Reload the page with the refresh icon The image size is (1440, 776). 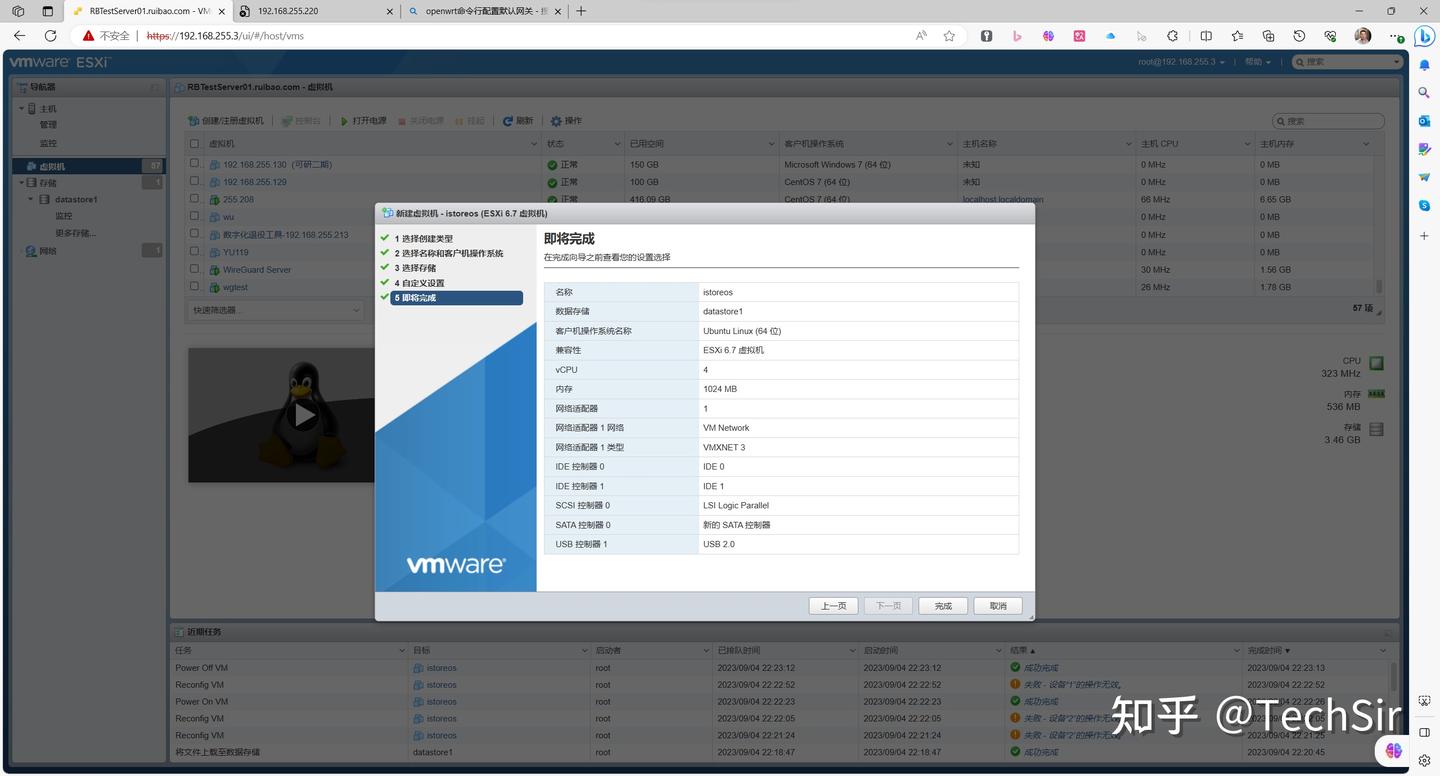pos(51,36)
